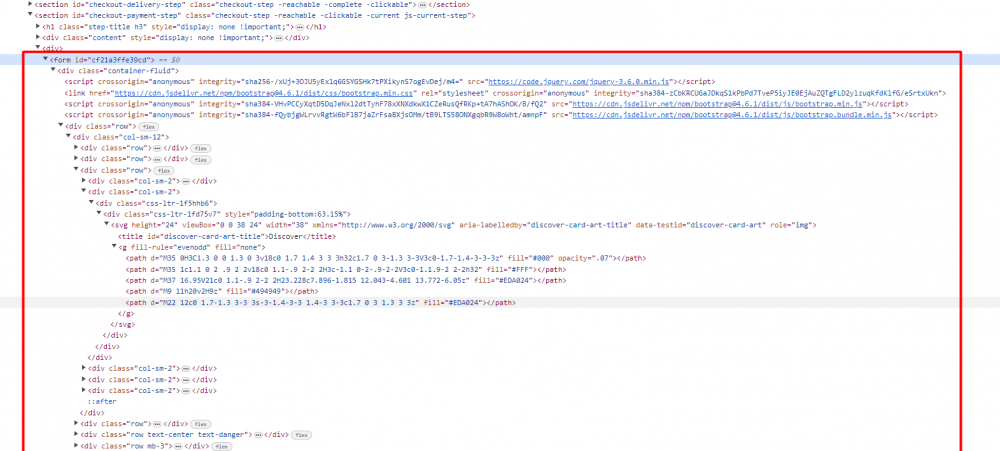The height and width of the screenshot is (451, 1000).
Task: Collapse the form cf21a3ffe39cd node
Action: pos(45,59)
